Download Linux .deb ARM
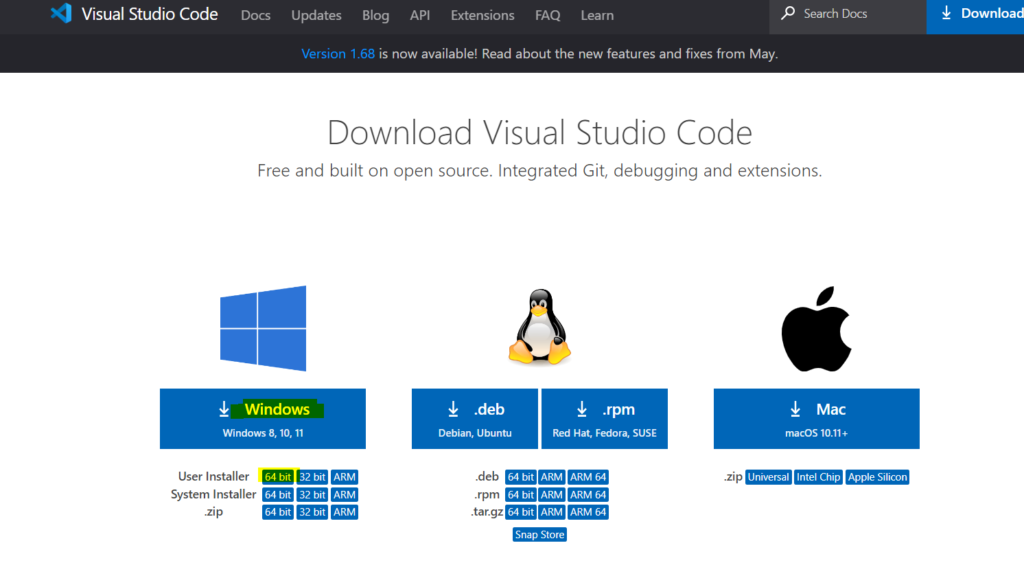 [x=552, y=477]
